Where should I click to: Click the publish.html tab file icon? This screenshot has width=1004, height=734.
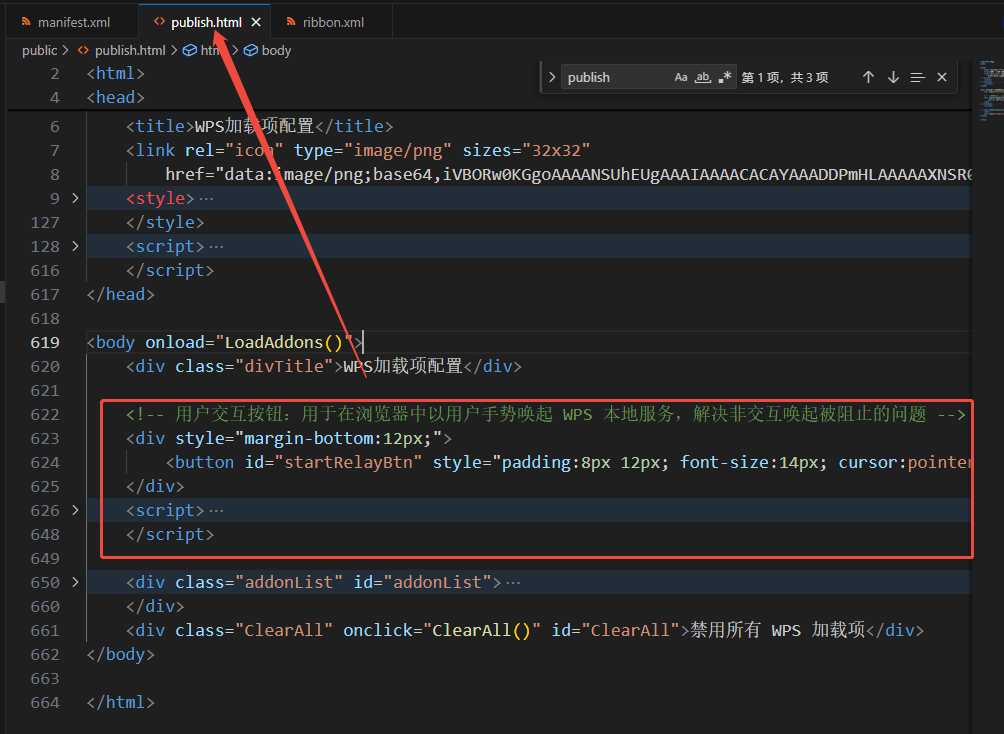tap(159, 22)
